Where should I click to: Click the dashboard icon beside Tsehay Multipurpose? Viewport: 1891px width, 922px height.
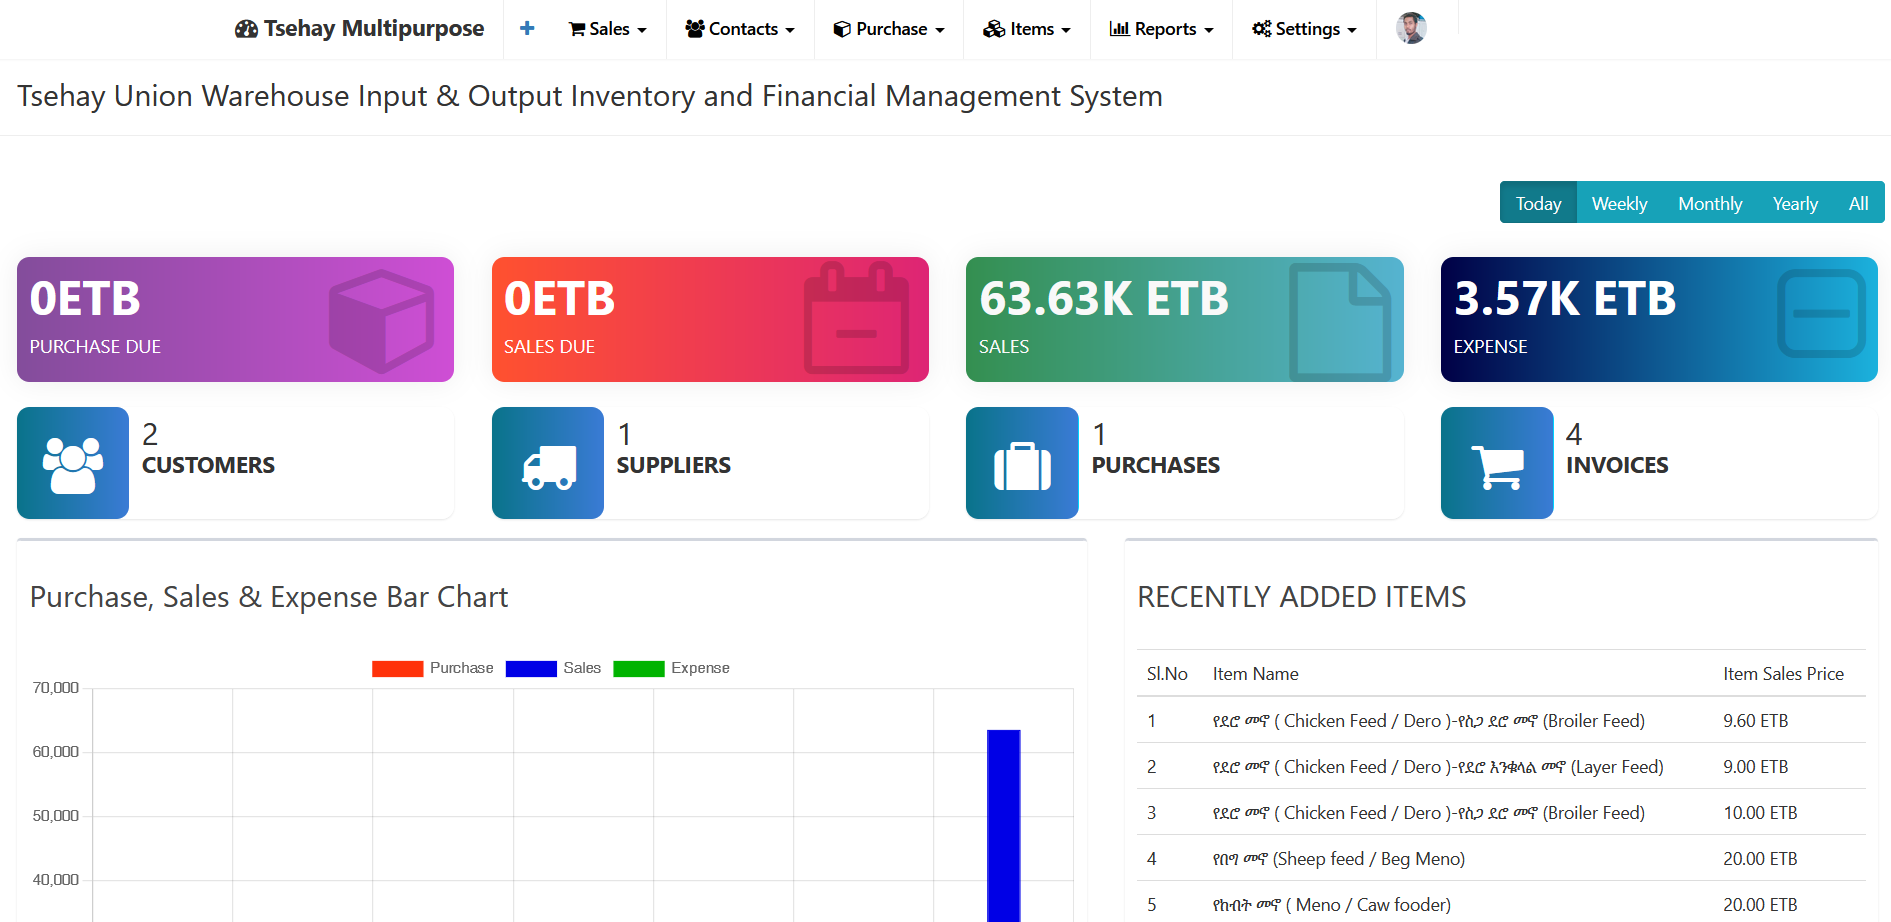(246, 29)
